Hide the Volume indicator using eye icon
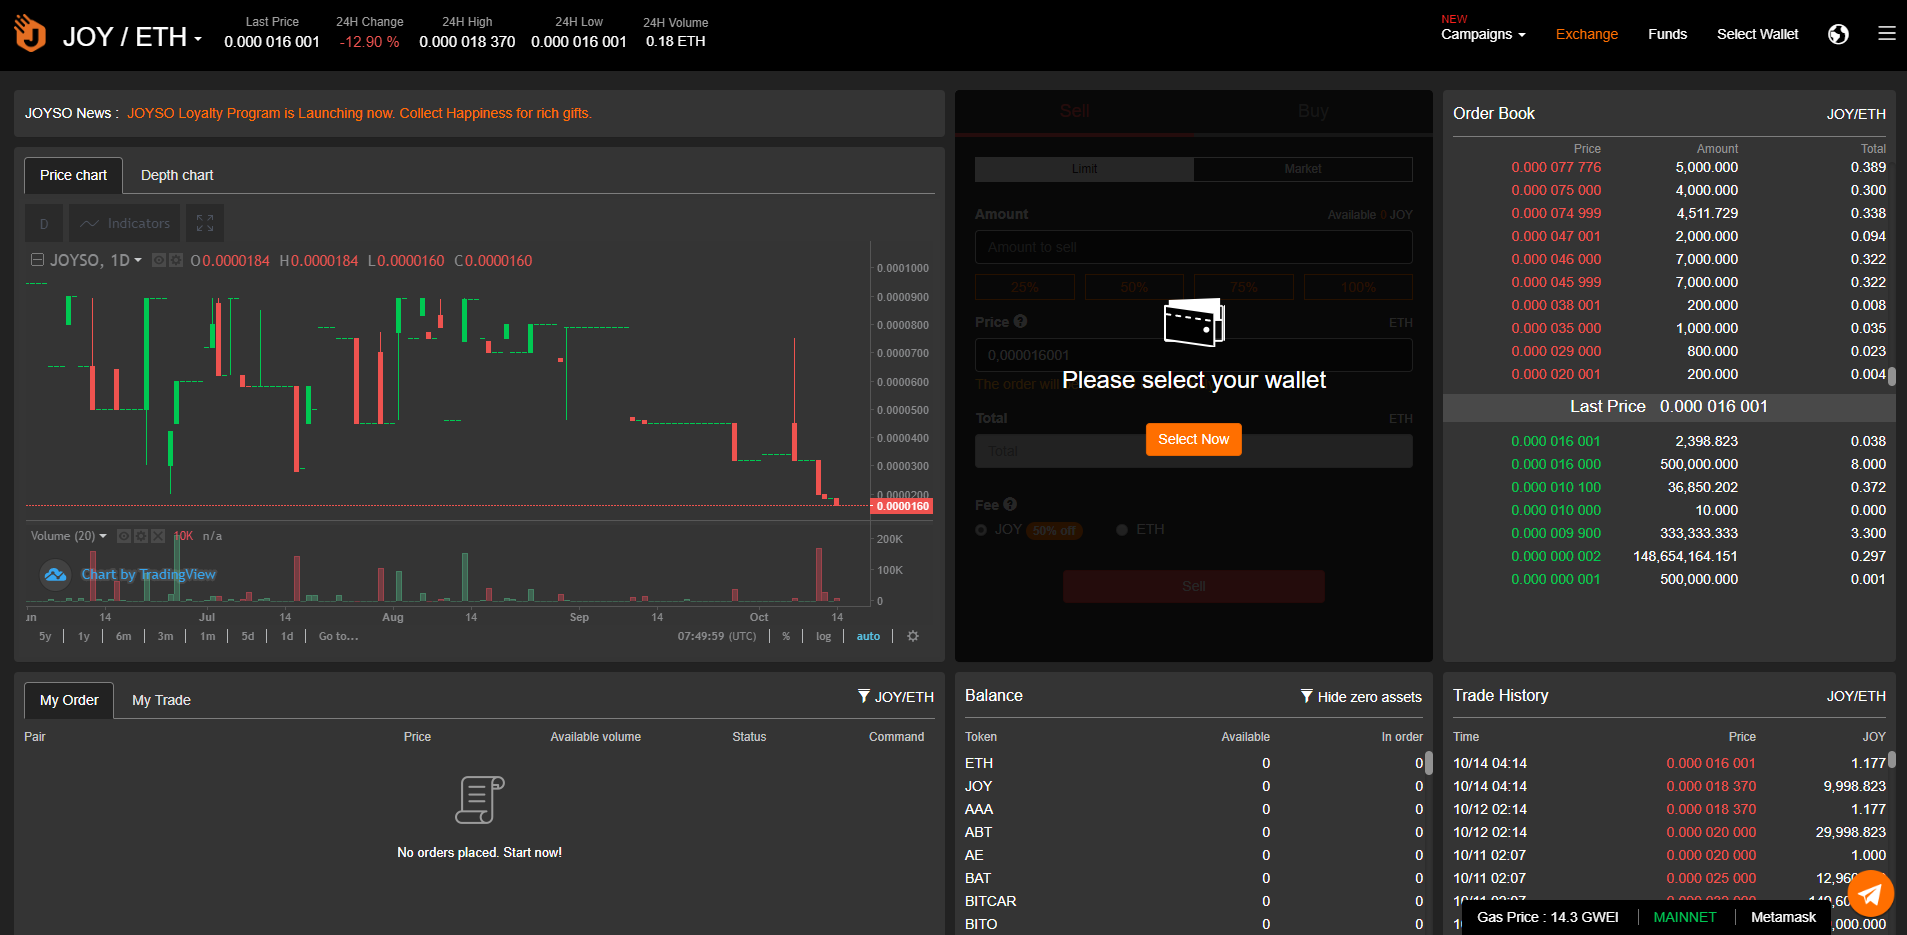Screen dimensions: 1907x935 tap(124, 536)
